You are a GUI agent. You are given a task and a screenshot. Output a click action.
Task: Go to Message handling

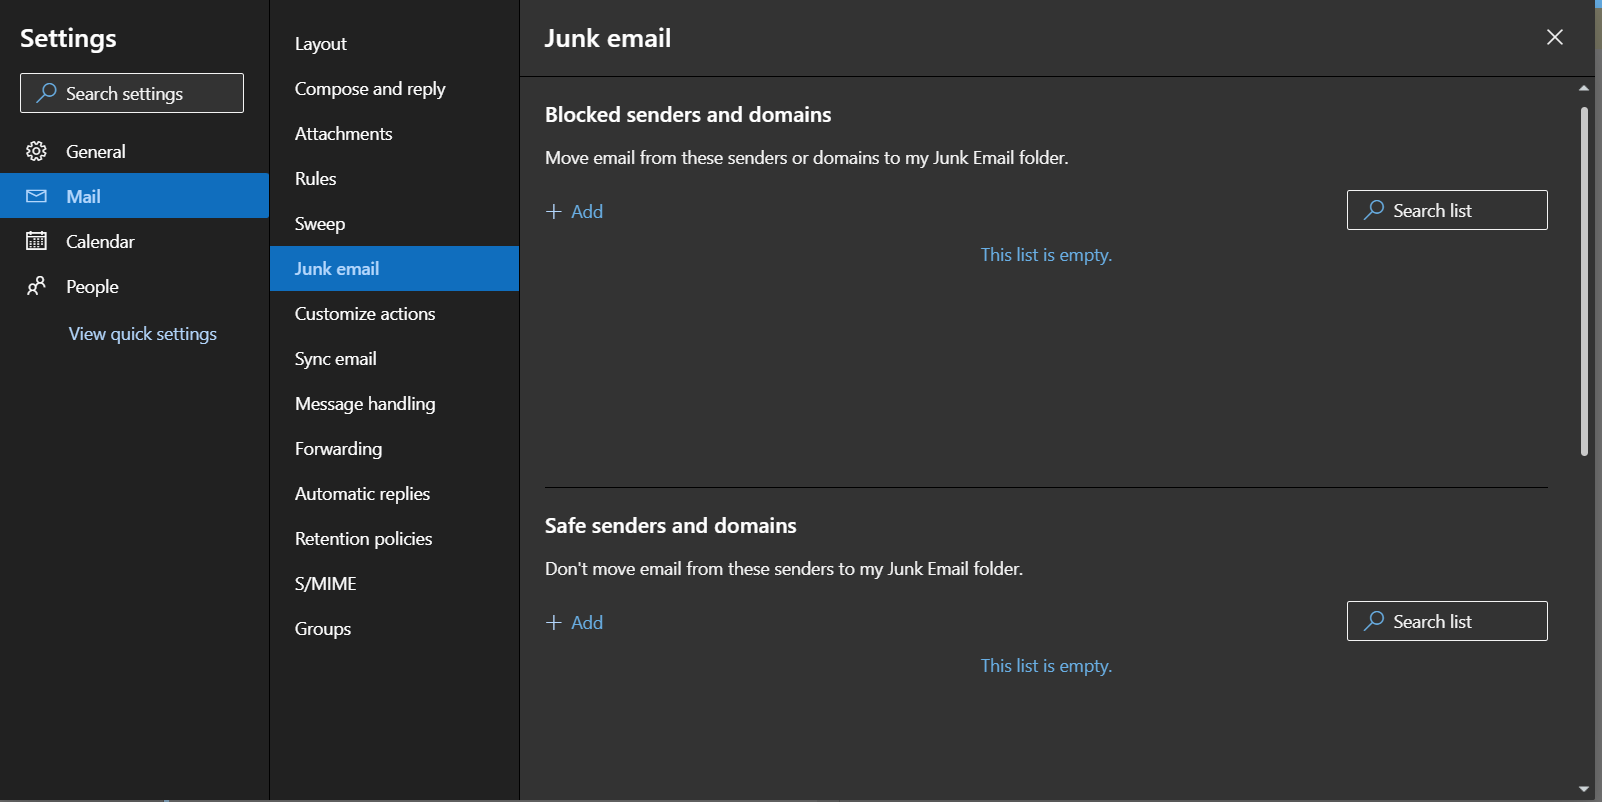[x=394, y=404]
